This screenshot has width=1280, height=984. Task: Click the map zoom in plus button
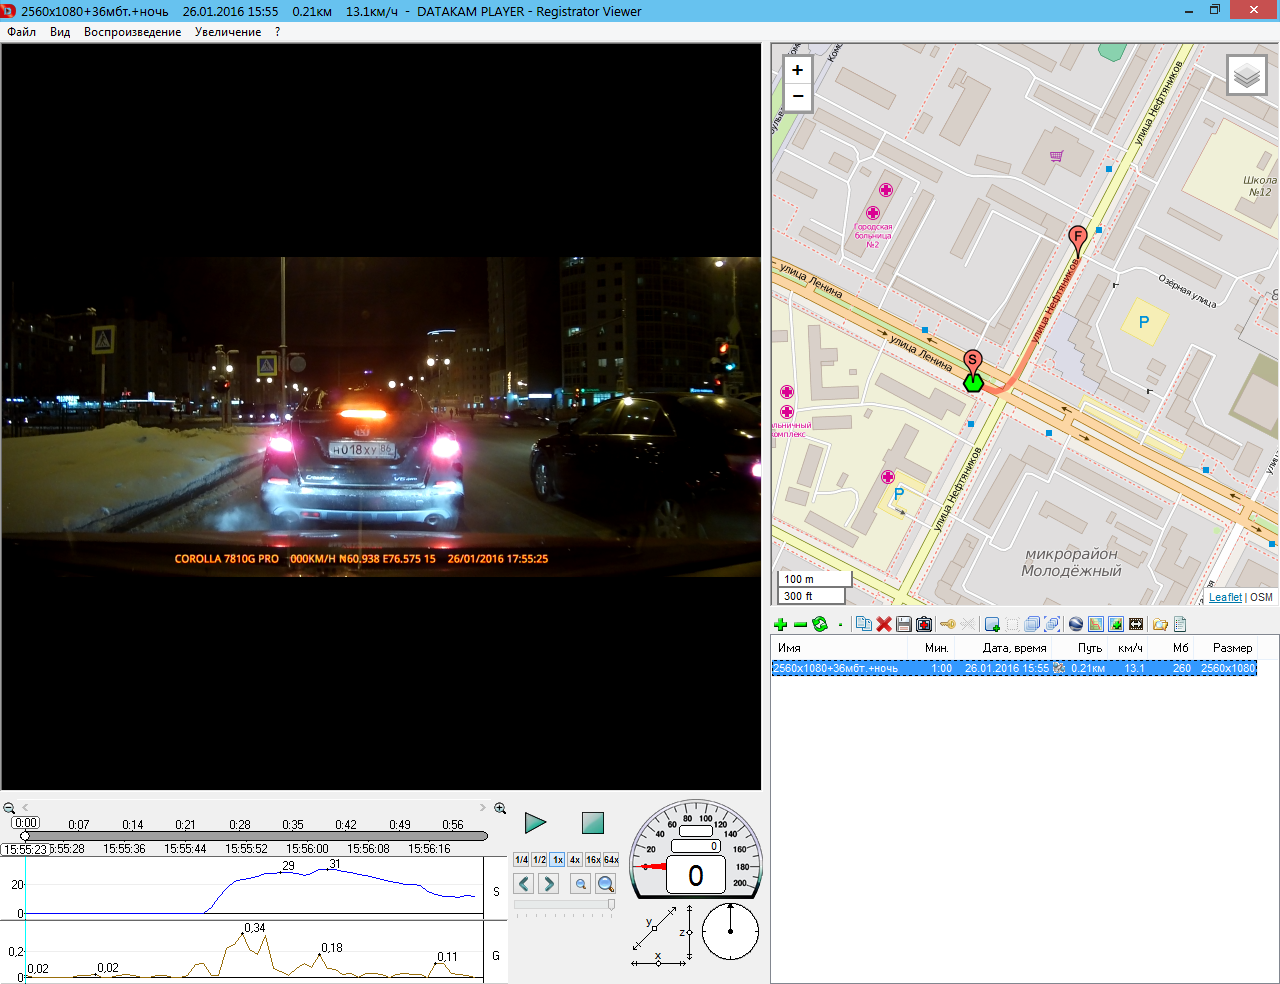tap(797, 70)
